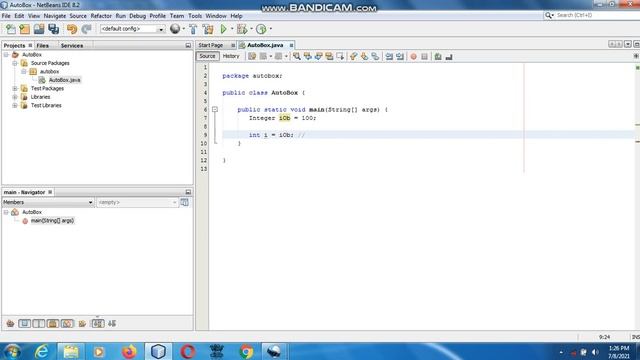Toggle Bookmark icon in editor toolbar
Image resolution: width=640 pixels, height=360 pixels.
point(375,56)
